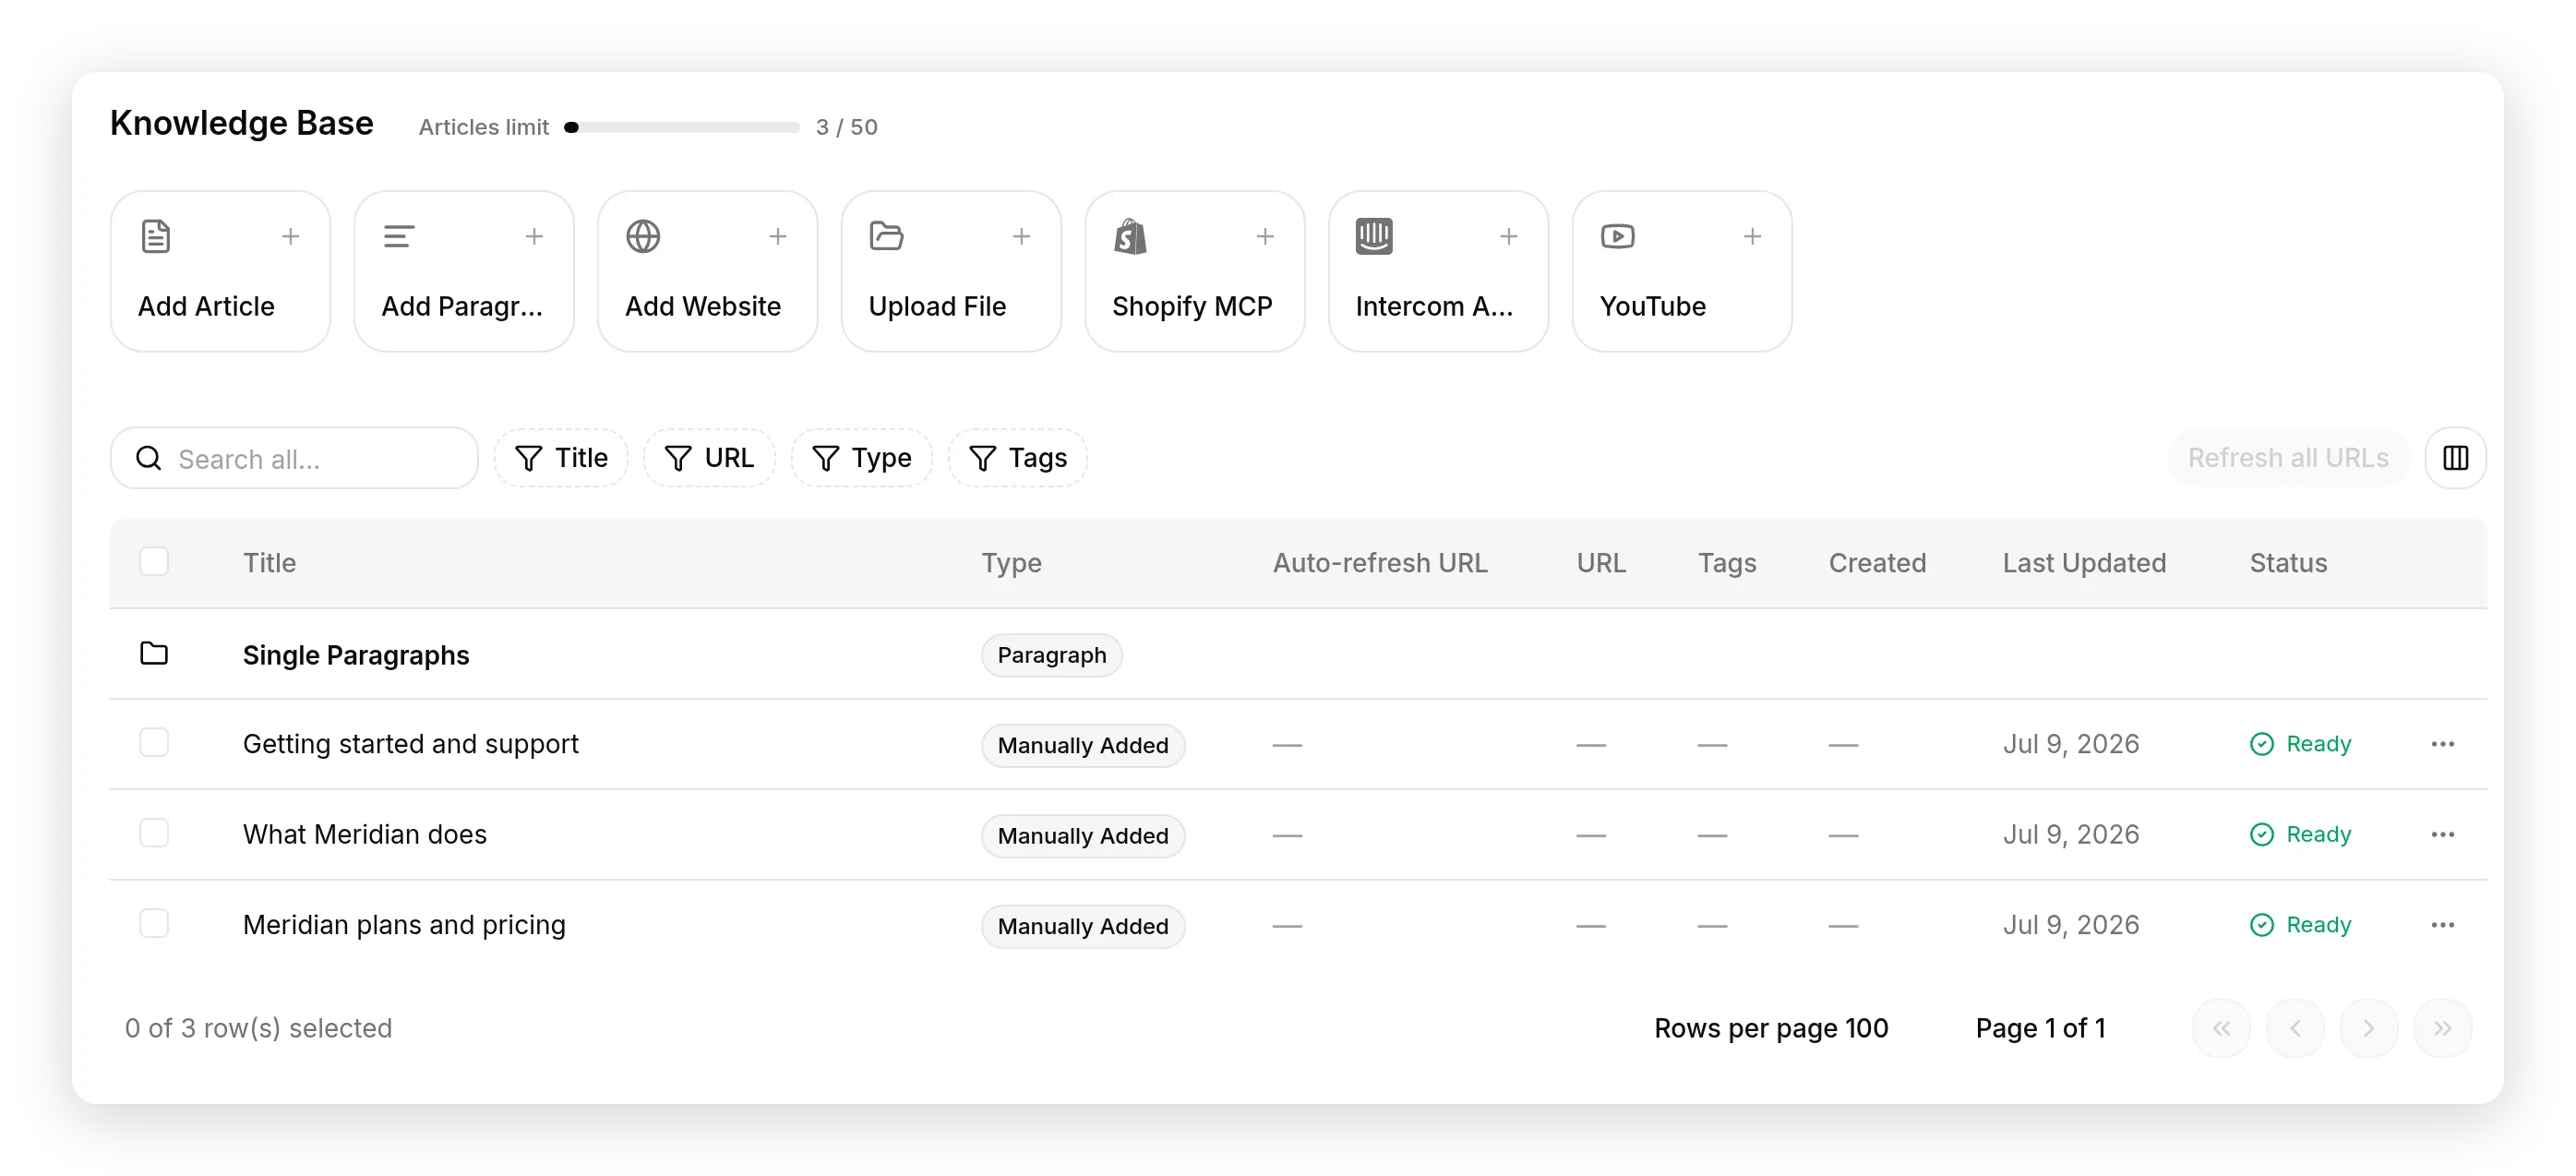Image resolution: width=2576 pixels, height=1176 pixels.
Task: Click the Status column header
Action: 2288,563
